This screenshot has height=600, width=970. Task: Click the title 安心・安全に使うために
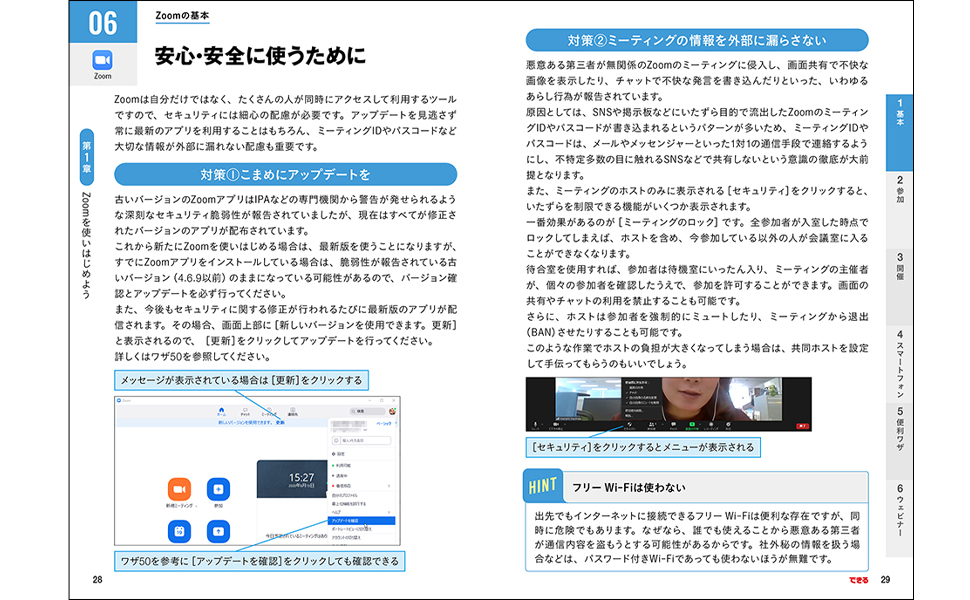(x=260, y=56)
